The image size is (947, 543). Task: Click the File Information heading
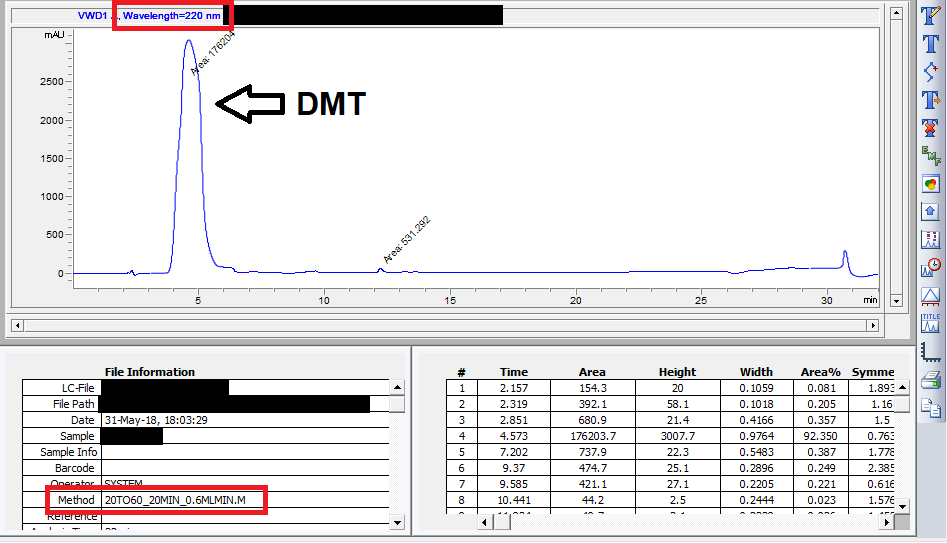pos(150,372)
